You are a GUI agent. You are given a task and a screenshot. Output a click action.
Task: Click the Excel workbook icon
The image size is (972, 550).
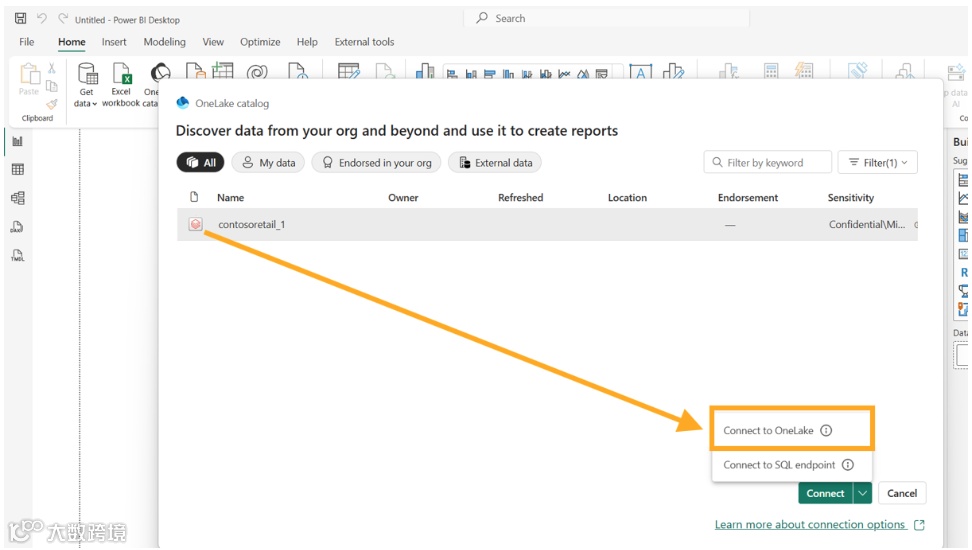click(x=122, y=73)
